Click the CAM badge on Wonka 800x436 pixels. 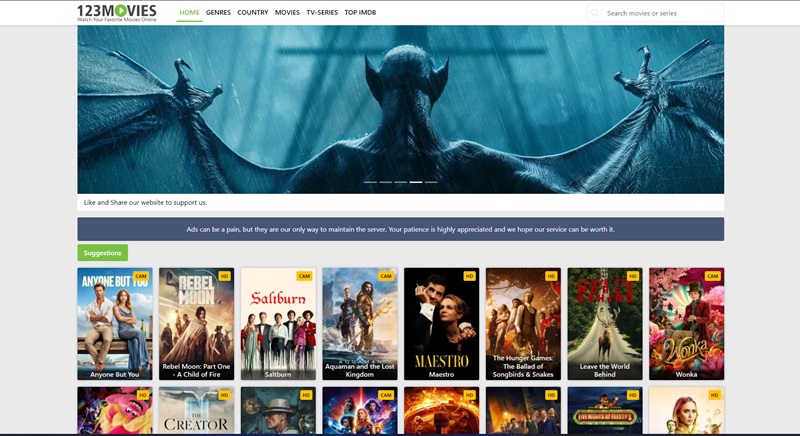click(712, 276)
